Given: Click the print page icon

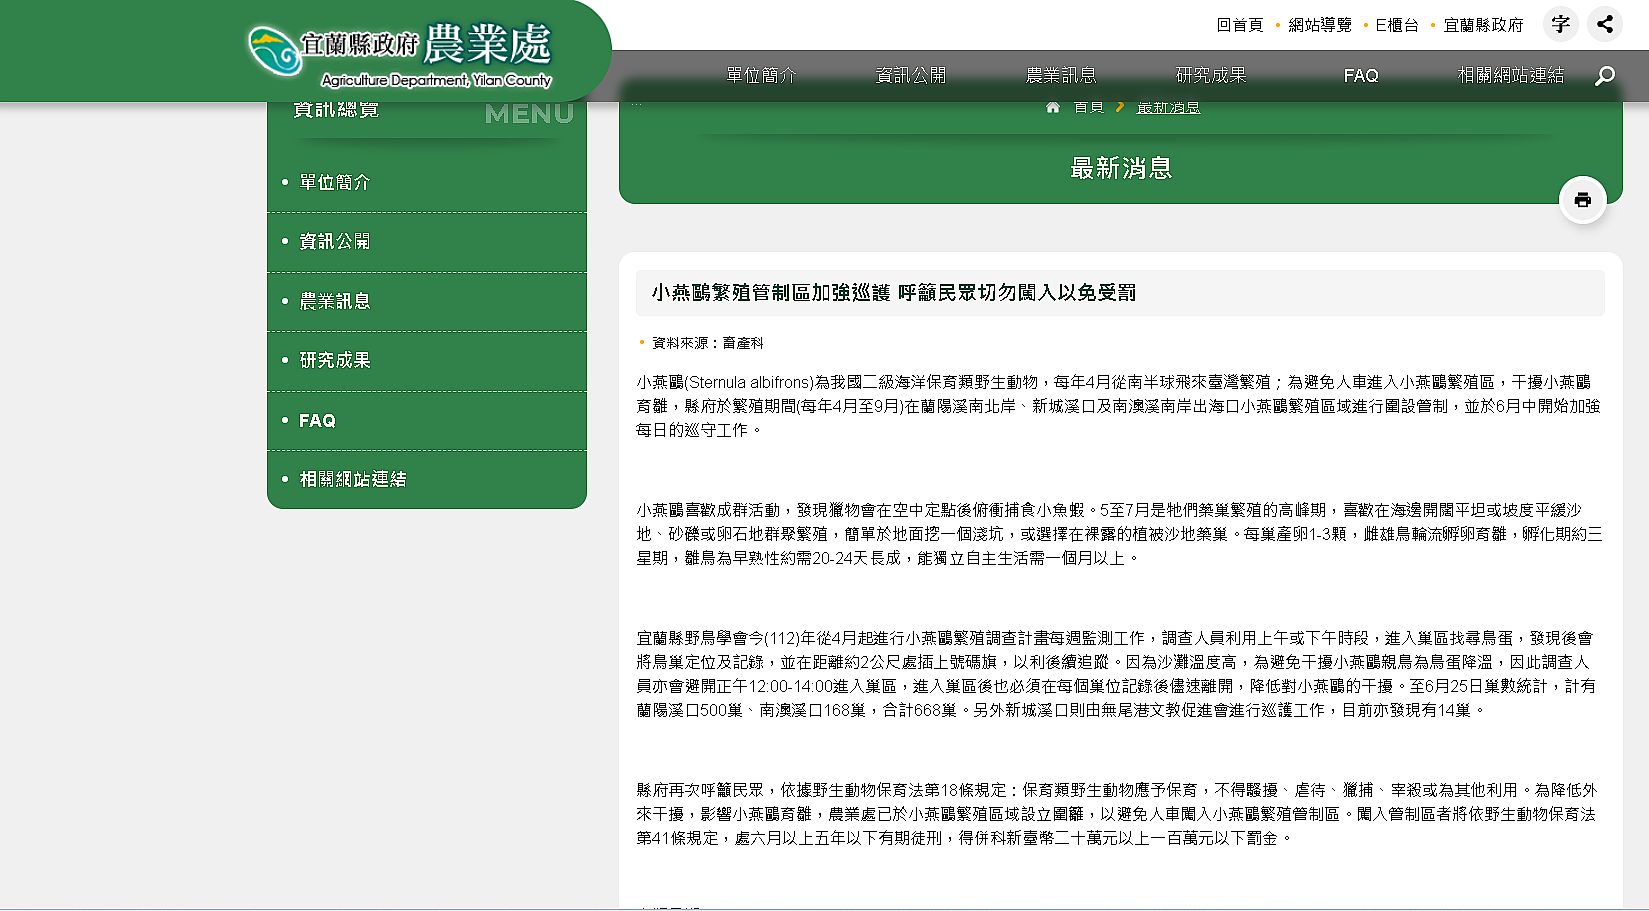Looking at the screenshot, I should (x=1582, y=200).
